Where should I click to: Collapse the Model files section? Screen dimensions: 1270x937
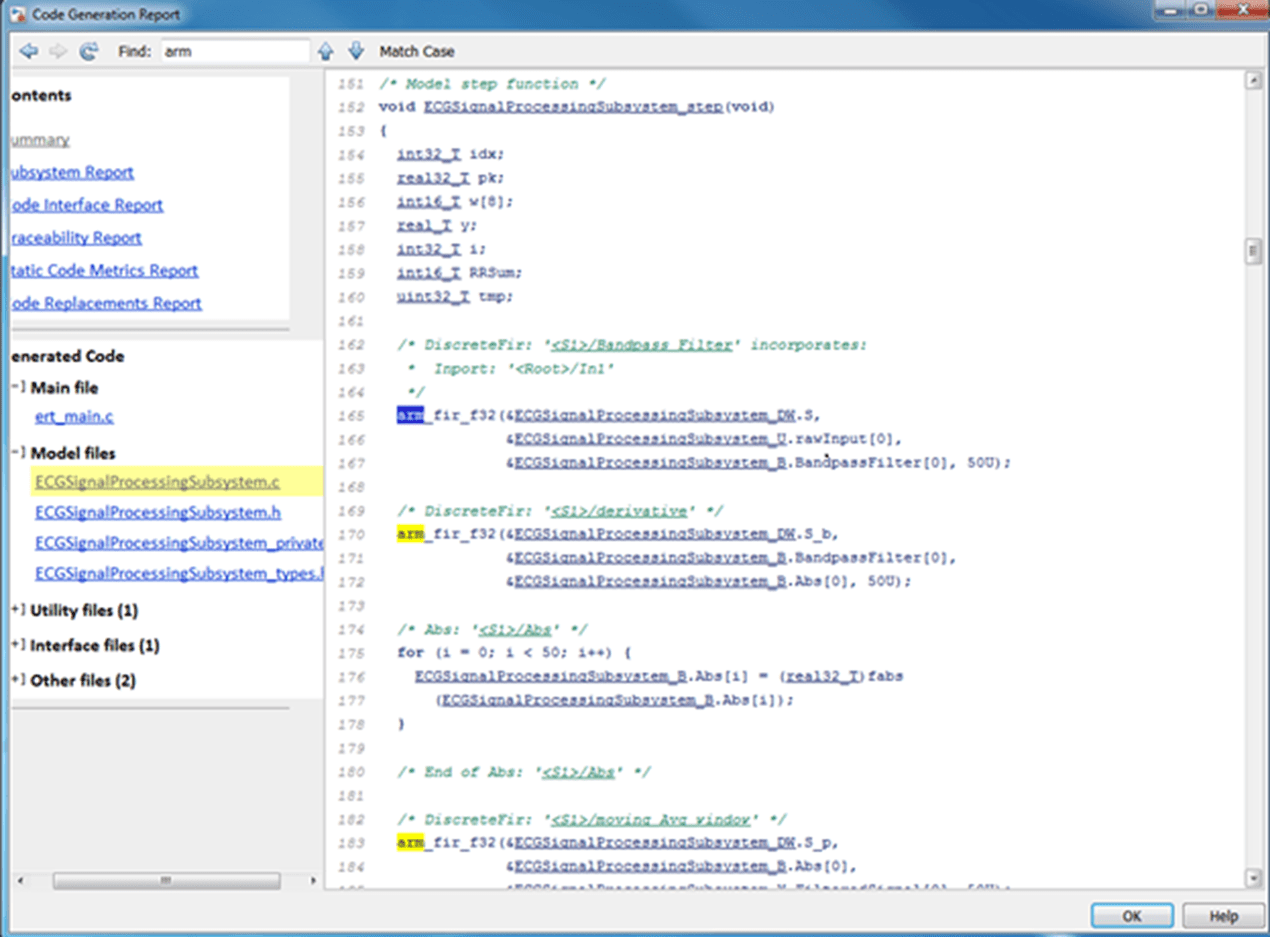(18, 452)
